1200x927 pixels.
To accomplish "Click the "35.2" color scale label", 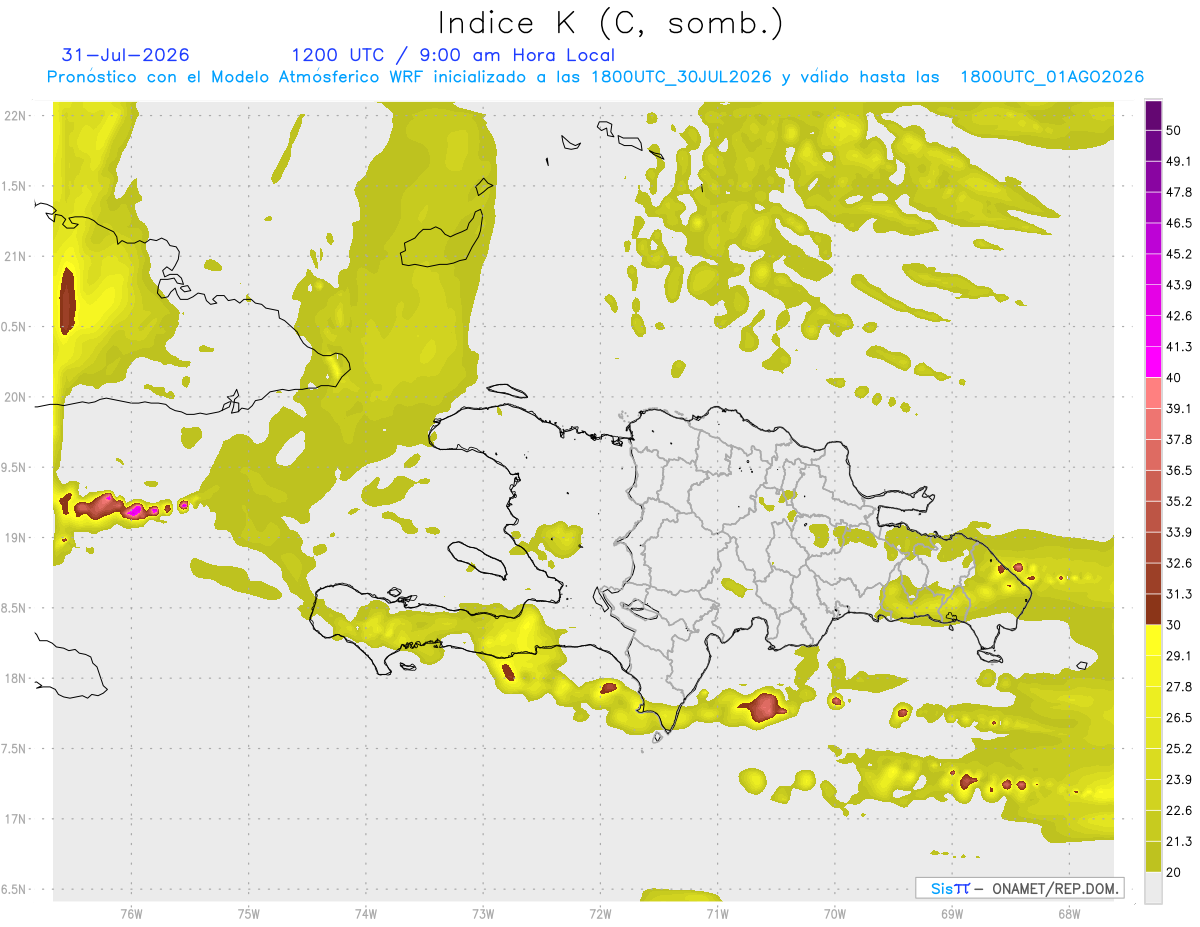I will pyautogui.click(x=1179, y=501).
